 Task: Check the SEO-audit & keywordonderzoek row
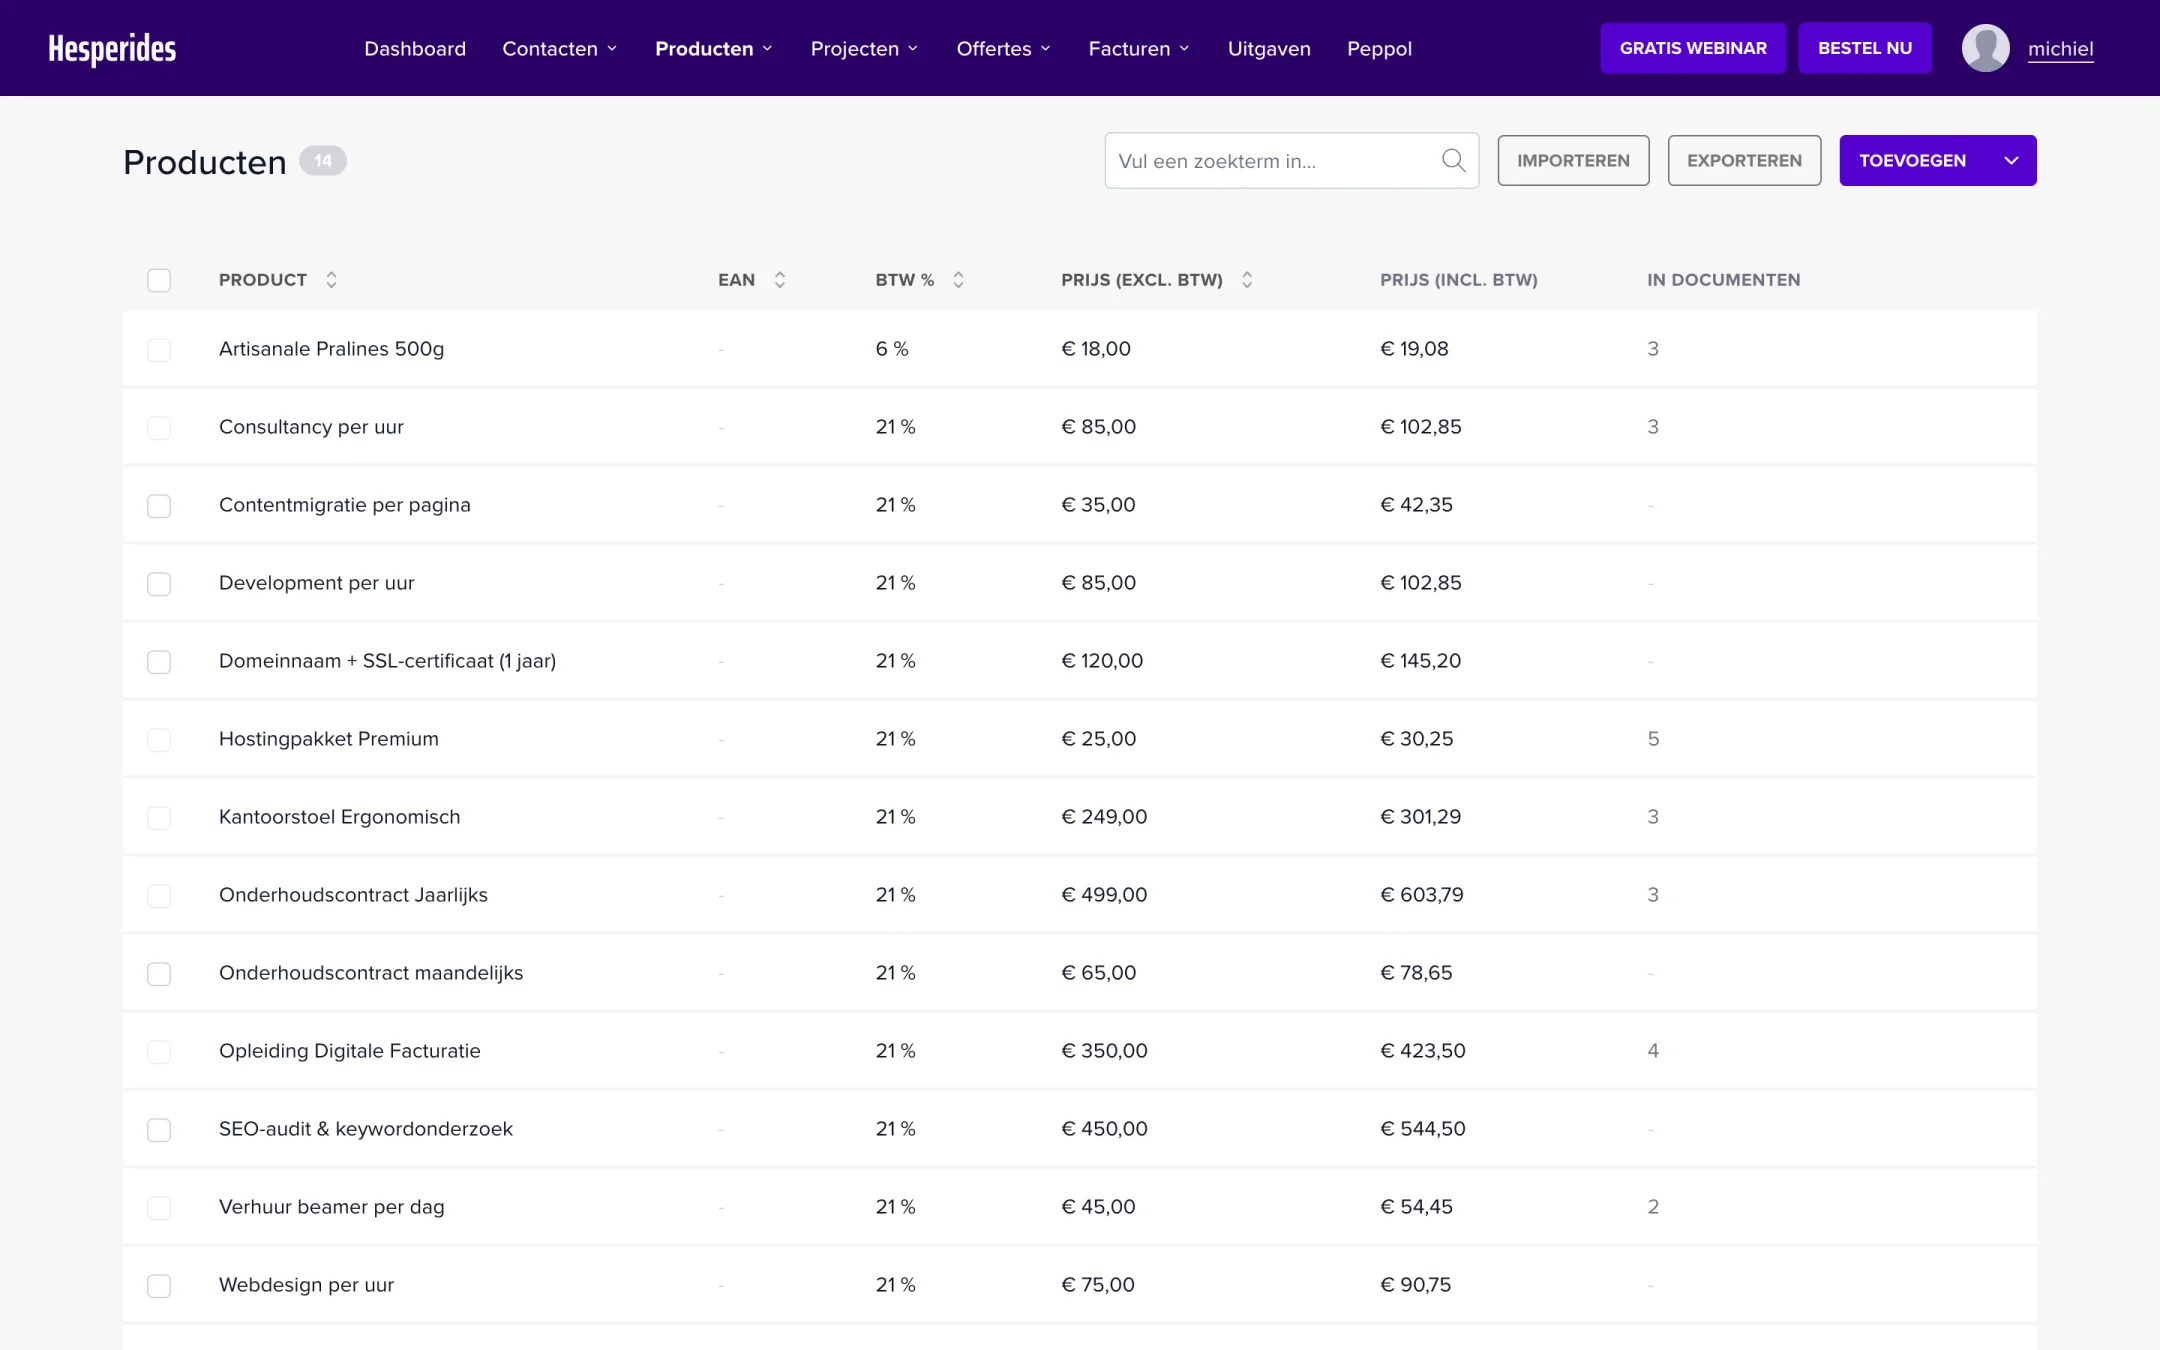[159, 1129]
